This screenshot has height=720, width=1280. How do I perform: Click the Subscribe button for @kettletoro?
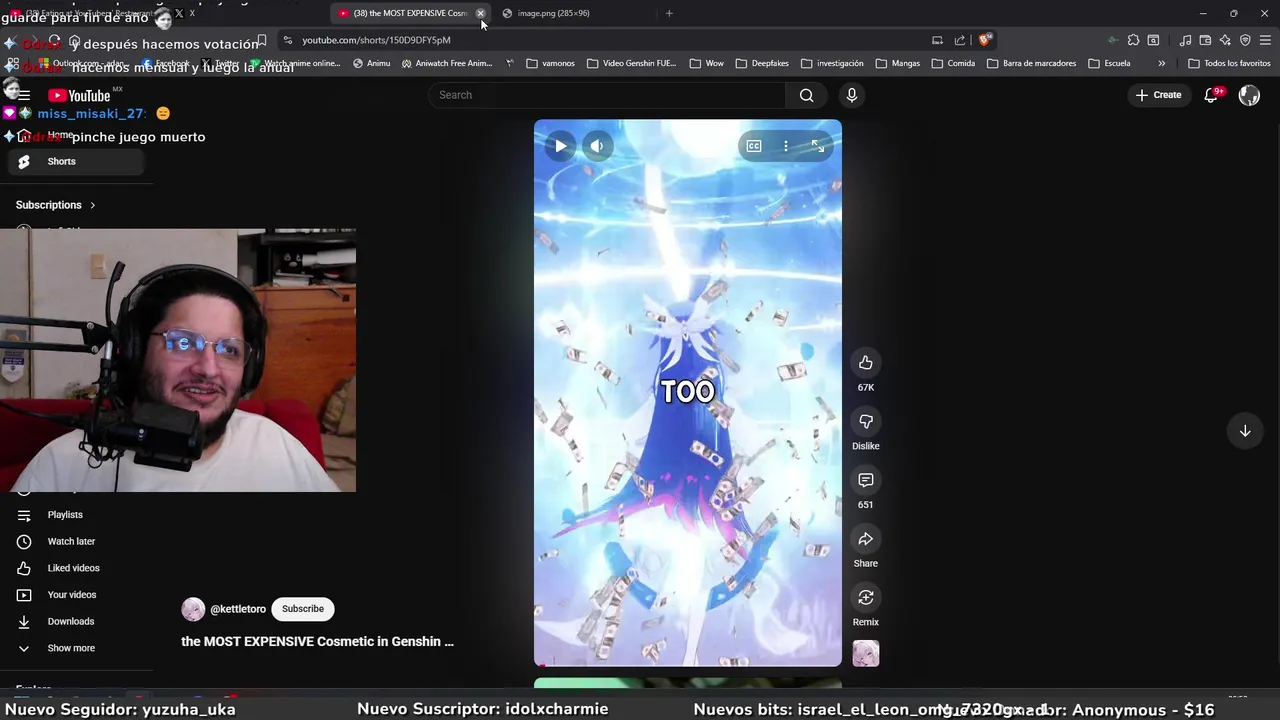point(303,609)
